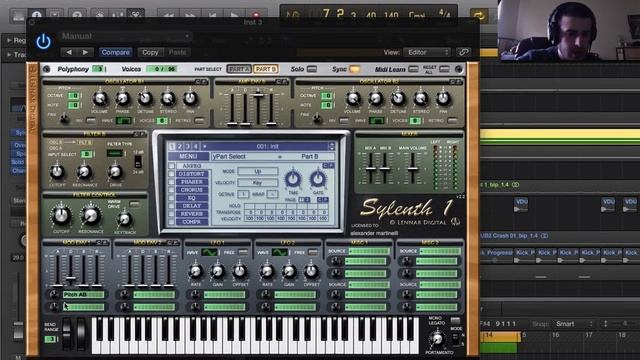Enable the Distort effect checkbox
Image resolution: width=640 pixels, height=360 pixels.
171,174
